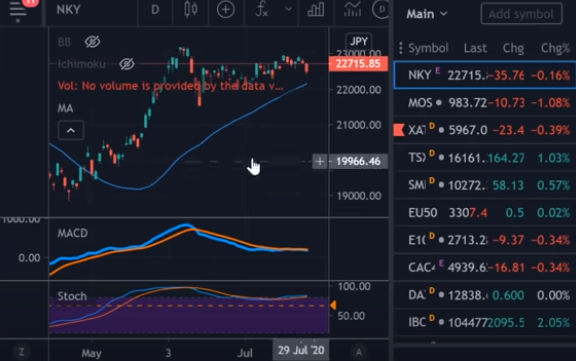Open the candlestick chart style icon
Image resolution: width=576 pixels, height=361 pixels.
pos(191,9)
